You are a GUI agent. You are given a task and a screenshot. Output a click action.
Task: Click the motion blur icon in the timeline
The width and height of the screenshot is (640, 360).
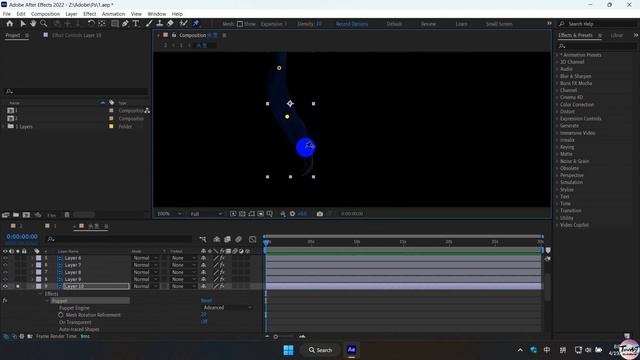(x=238, y=239)
